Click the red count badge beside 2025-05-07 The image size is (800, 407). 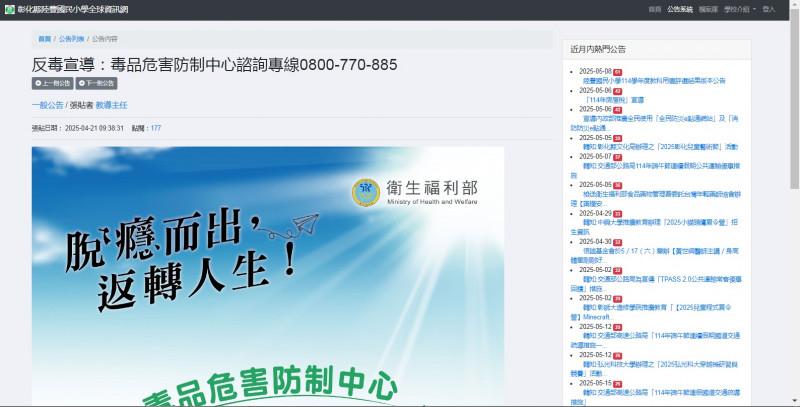coord(617,157)
